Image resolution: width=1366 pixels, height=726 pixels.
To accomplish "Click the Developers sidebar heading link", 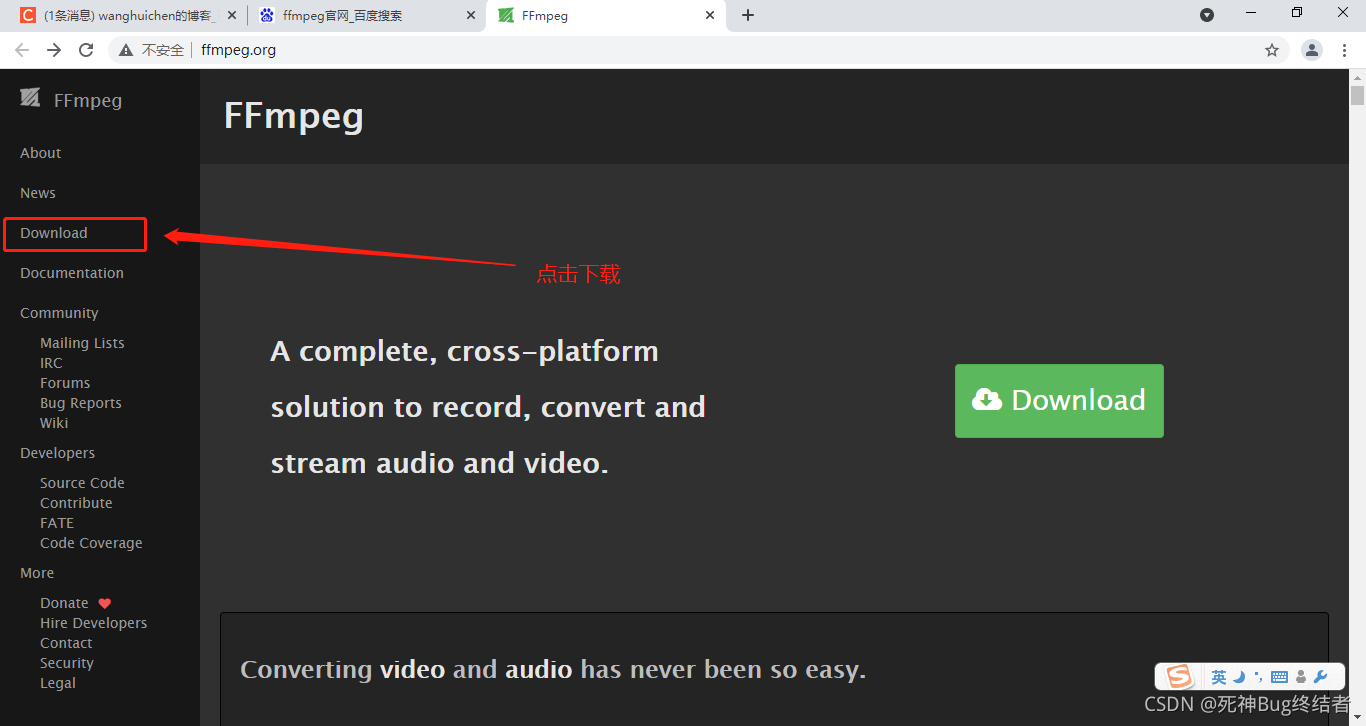I will [x=58, y=453].
